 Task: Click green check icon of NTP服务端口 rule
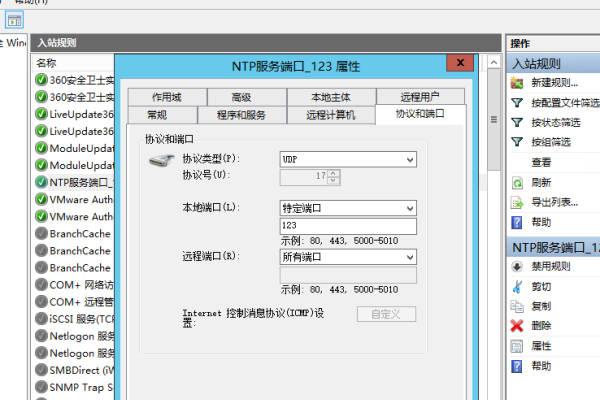coord(41,182)
